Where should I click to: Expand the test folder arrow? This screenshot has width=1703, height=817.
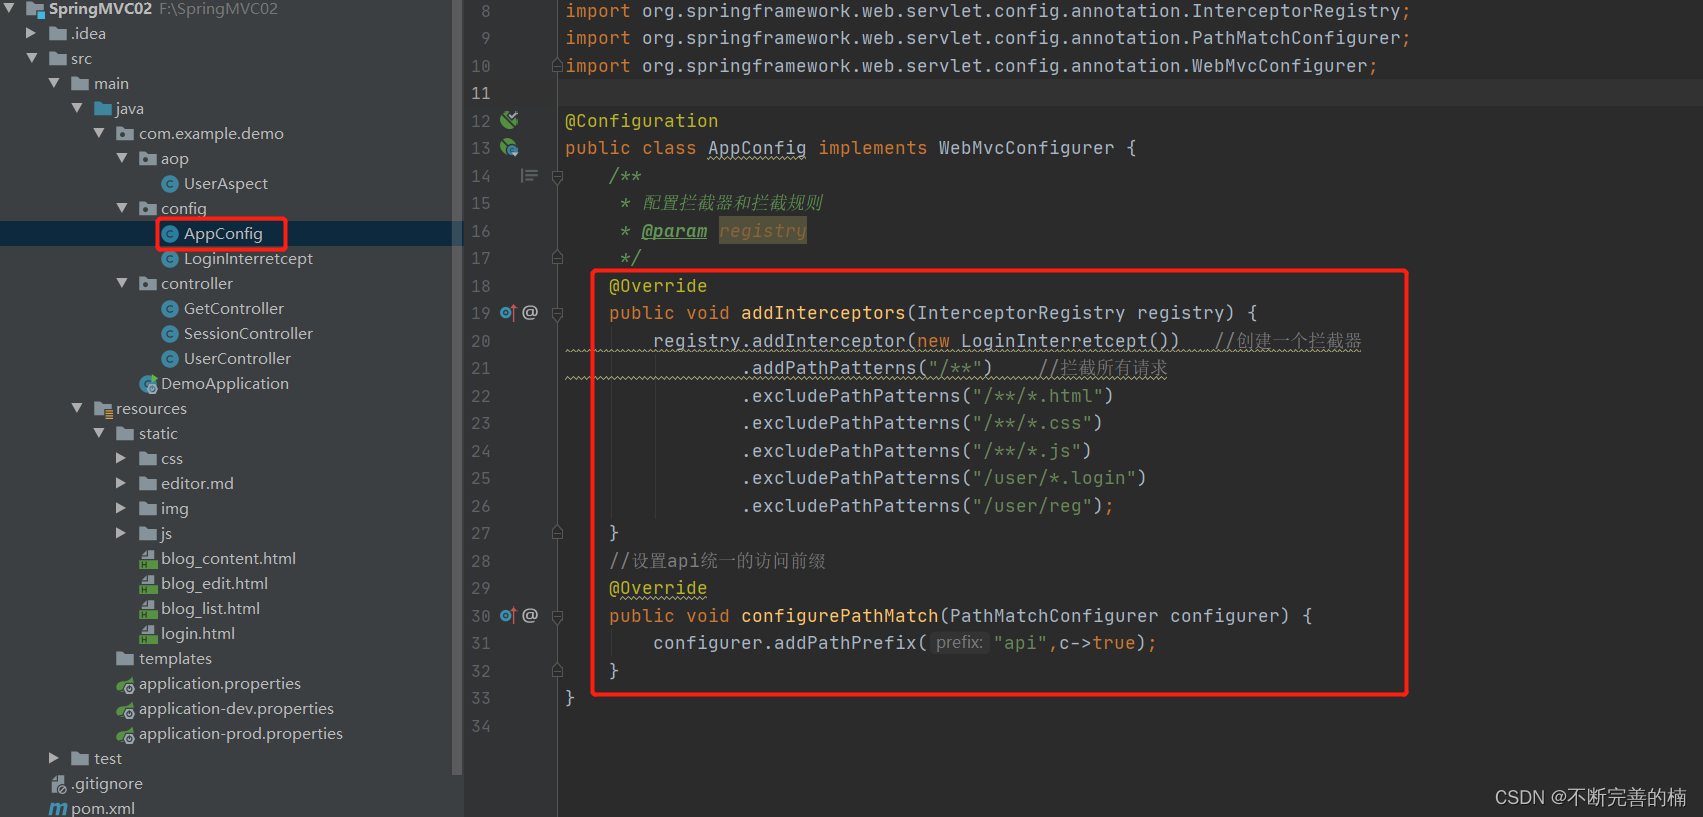[54, 758]
